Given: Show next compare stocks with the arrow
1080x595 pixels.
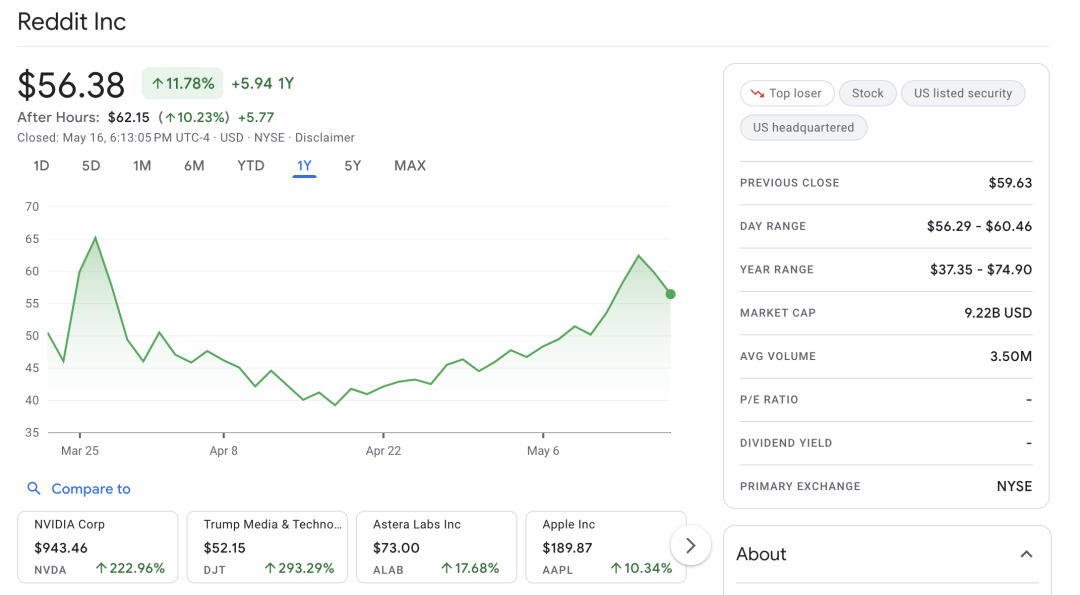Looking at the screenshot, I should pos(690,545).
